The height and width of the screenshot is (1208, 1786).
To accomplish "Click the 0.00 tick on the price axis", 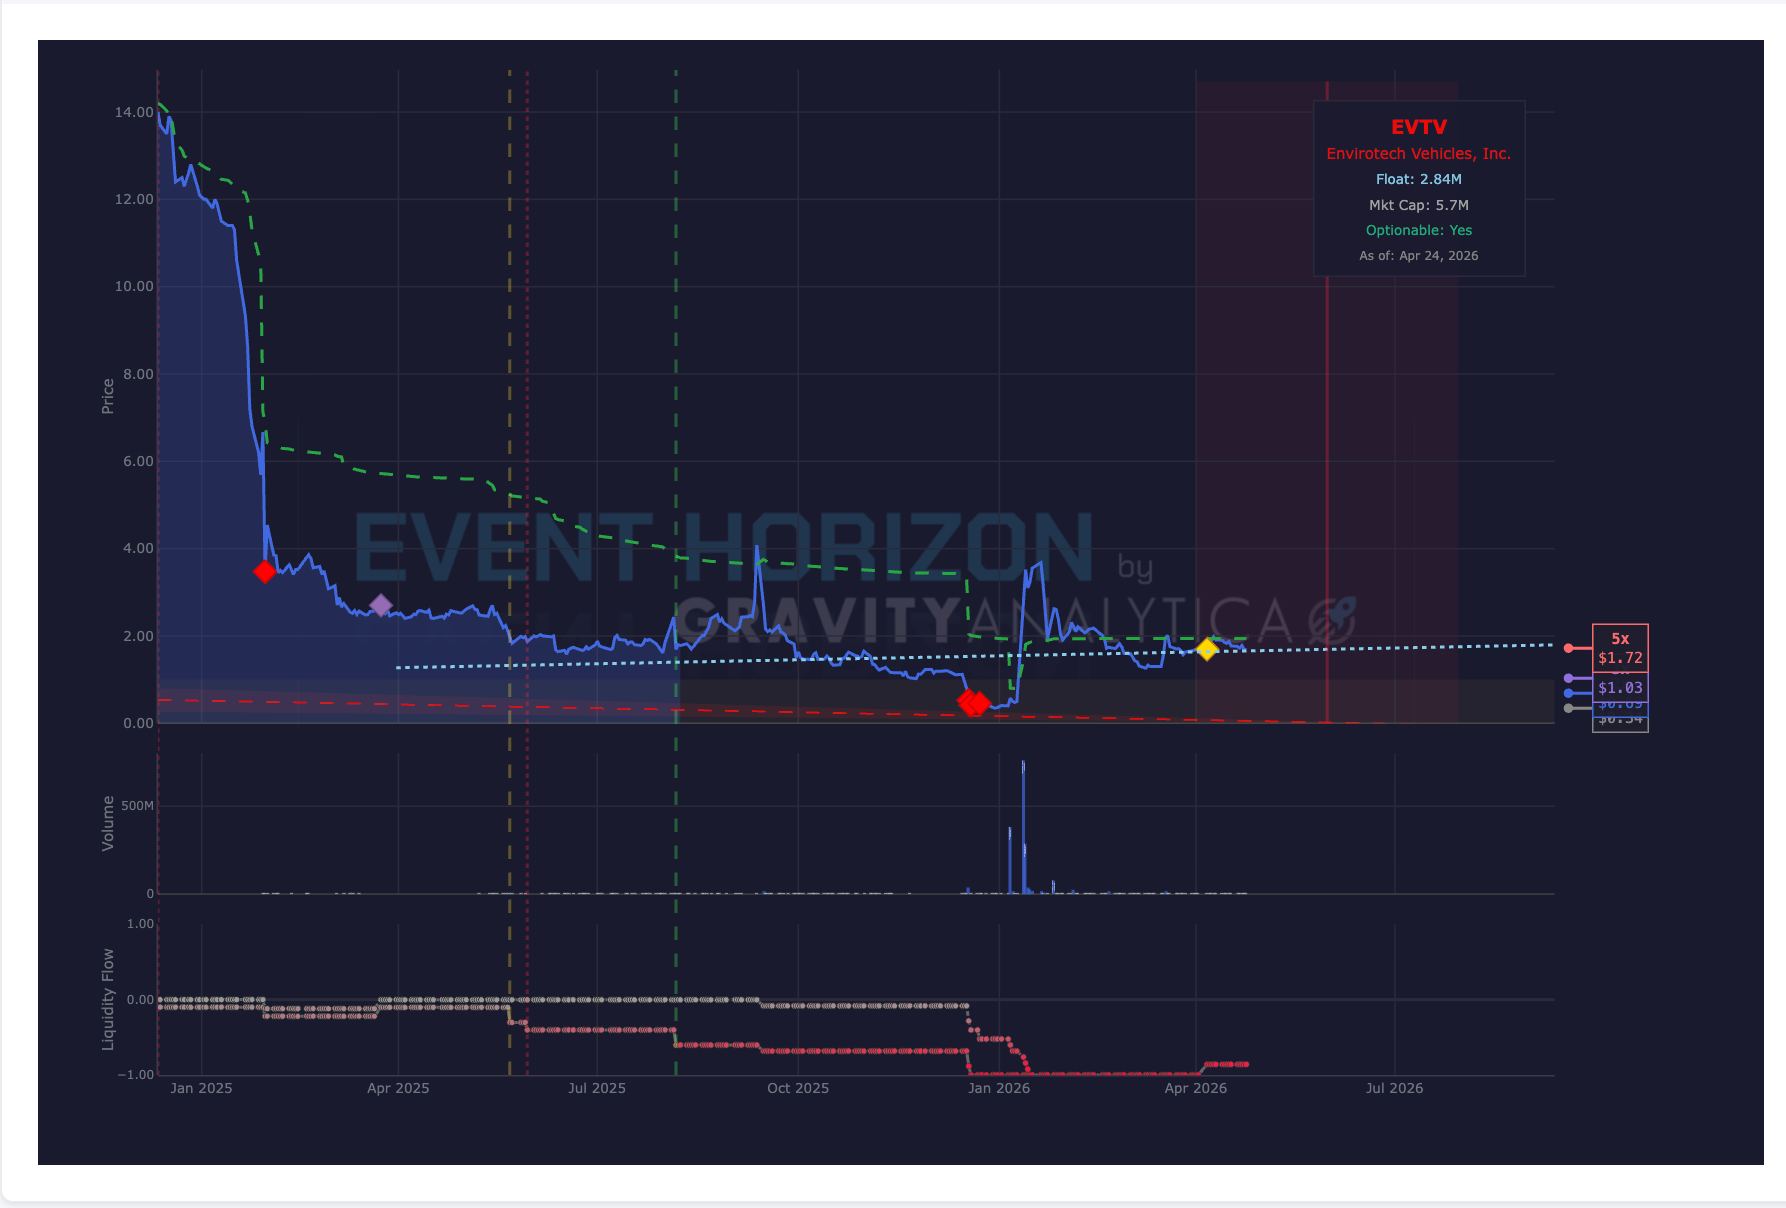I will pyautogui.click(x=138, y=723).
